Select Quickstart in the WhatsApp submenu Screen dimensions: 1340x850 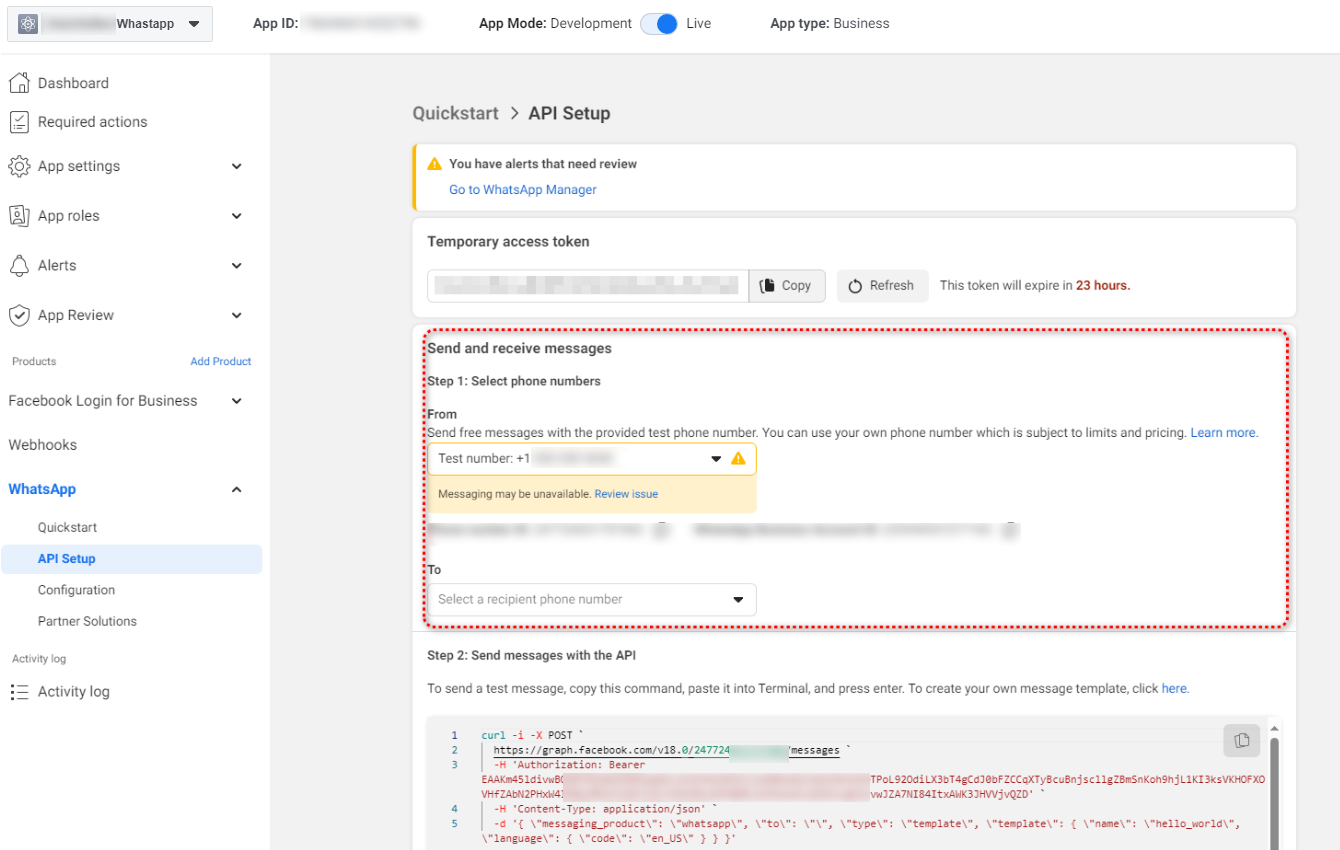(67, 527)
